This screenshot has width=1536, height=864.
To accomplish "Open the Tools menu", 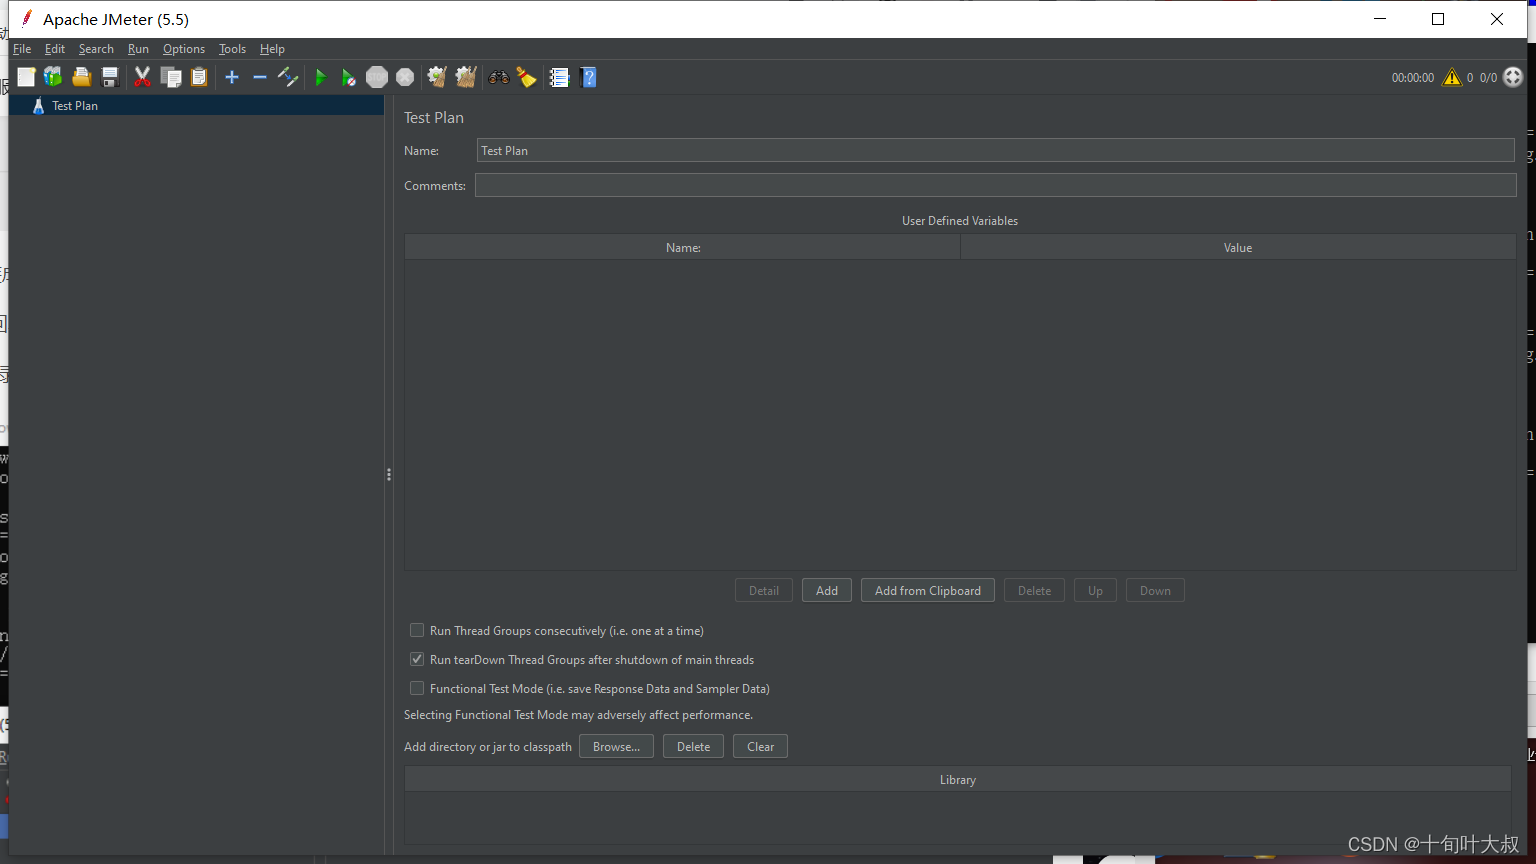I will (x=232, y=48).
